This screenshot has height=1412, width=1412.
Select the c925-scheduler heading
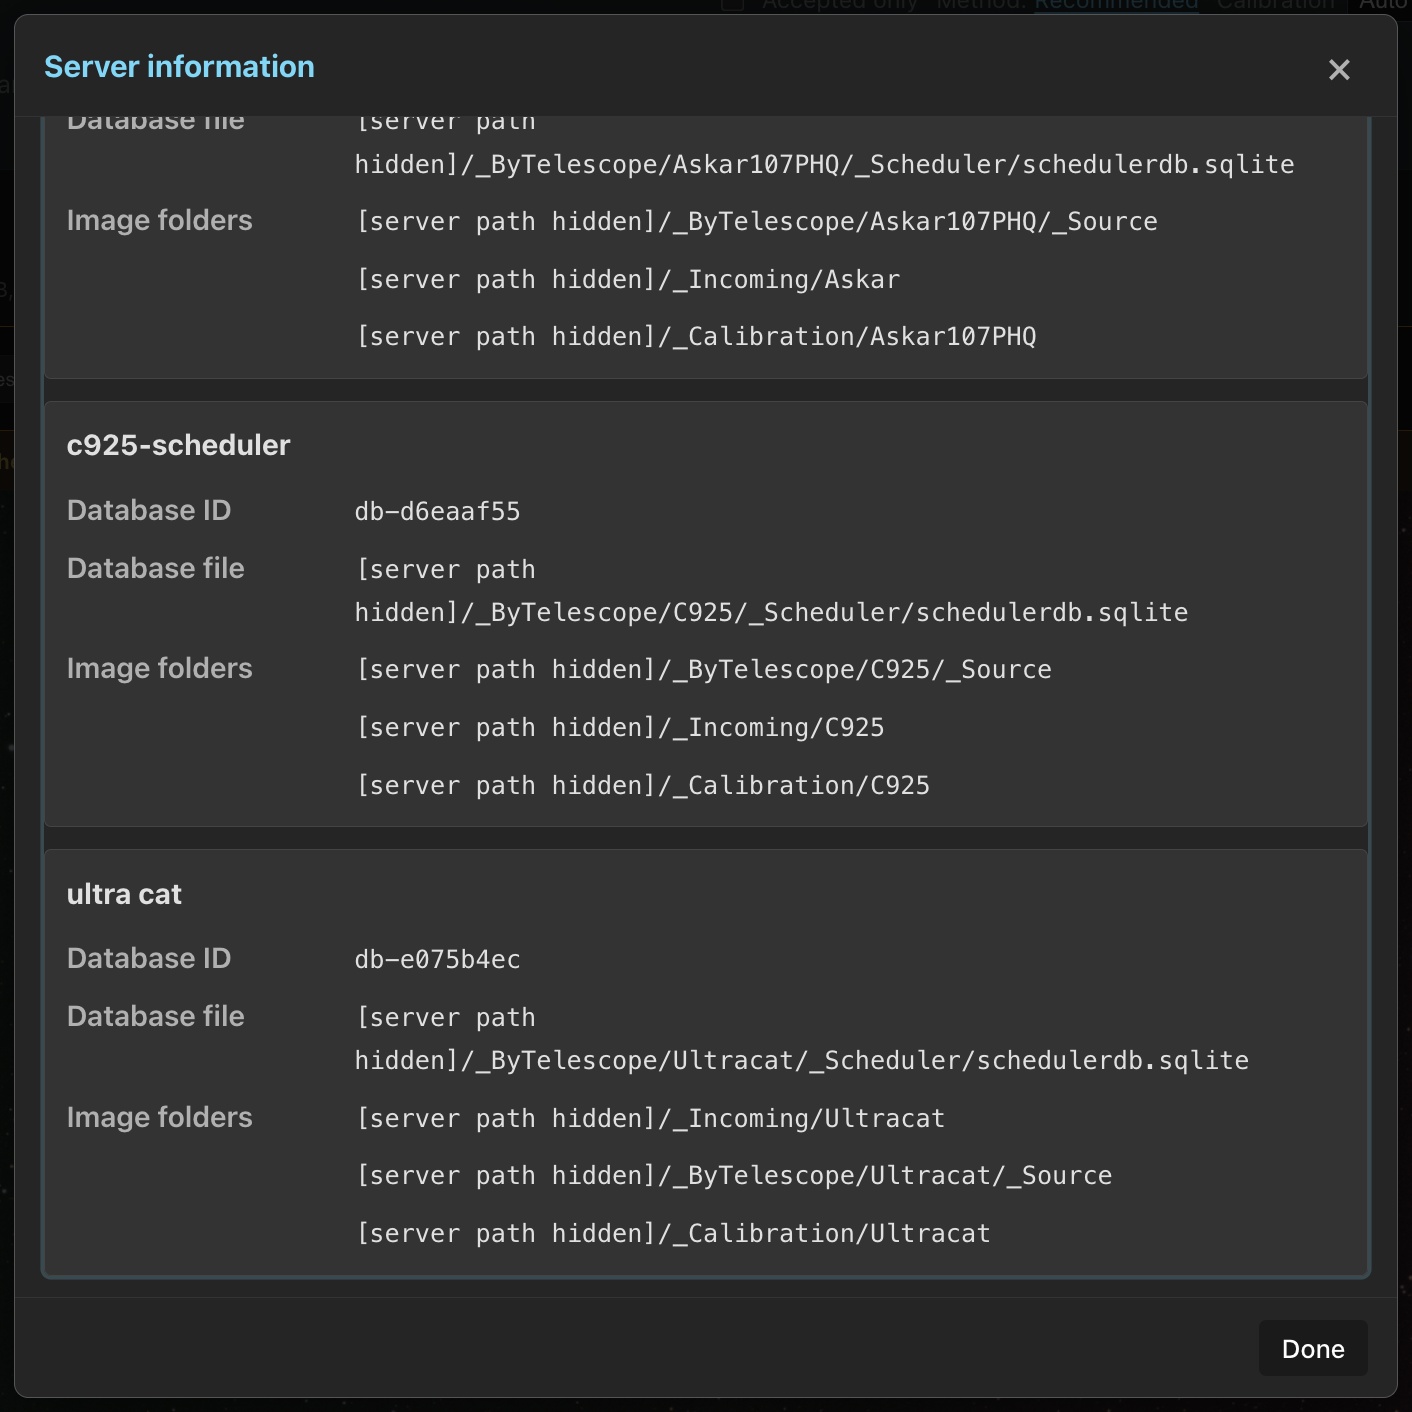[178, 445]
